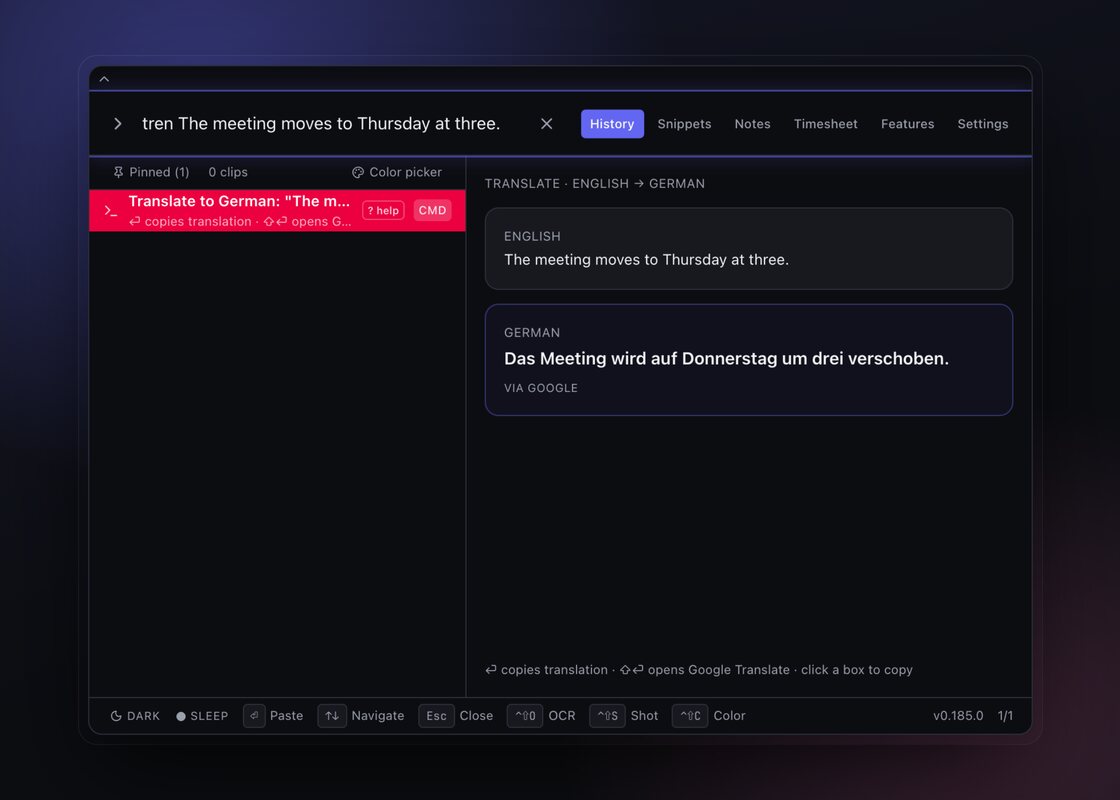Clear the search query with the X
The image size is (1120, 800).
[546, 124]
